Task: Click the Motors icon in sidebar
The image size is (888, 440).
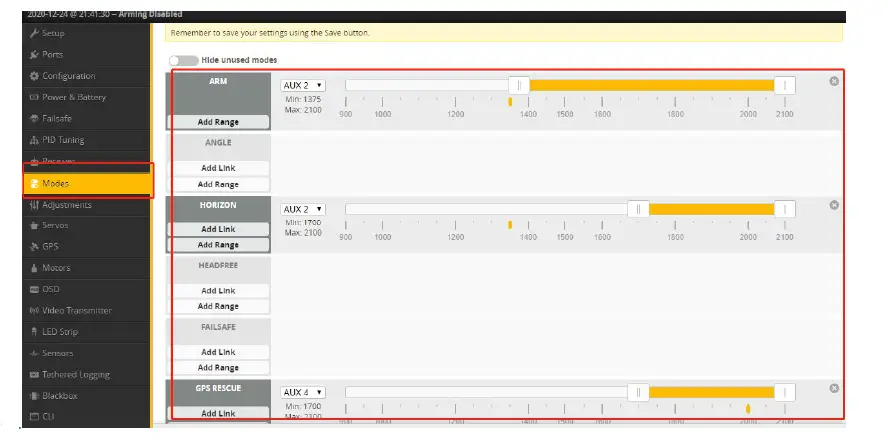Action: coord(34,268)
